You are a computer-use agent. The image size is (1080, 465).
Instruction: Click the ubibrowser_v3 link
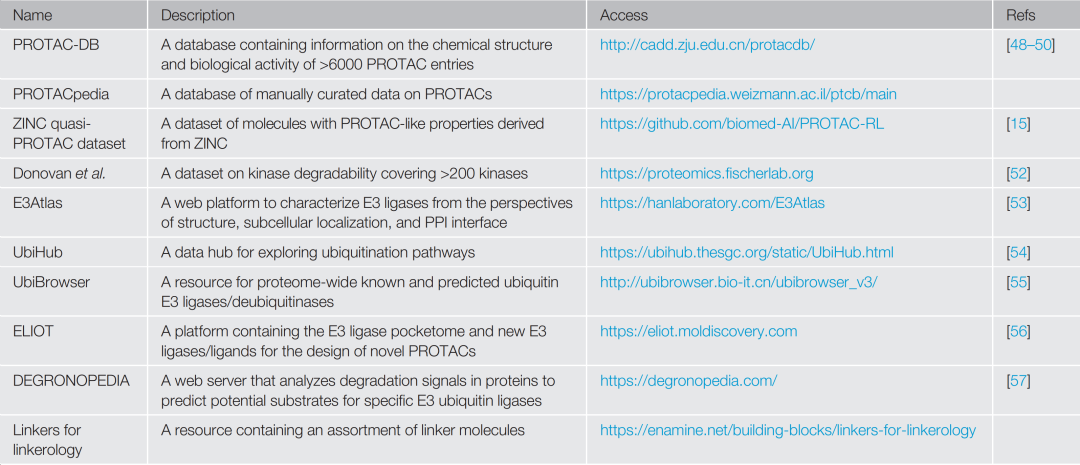pos(738,282)
